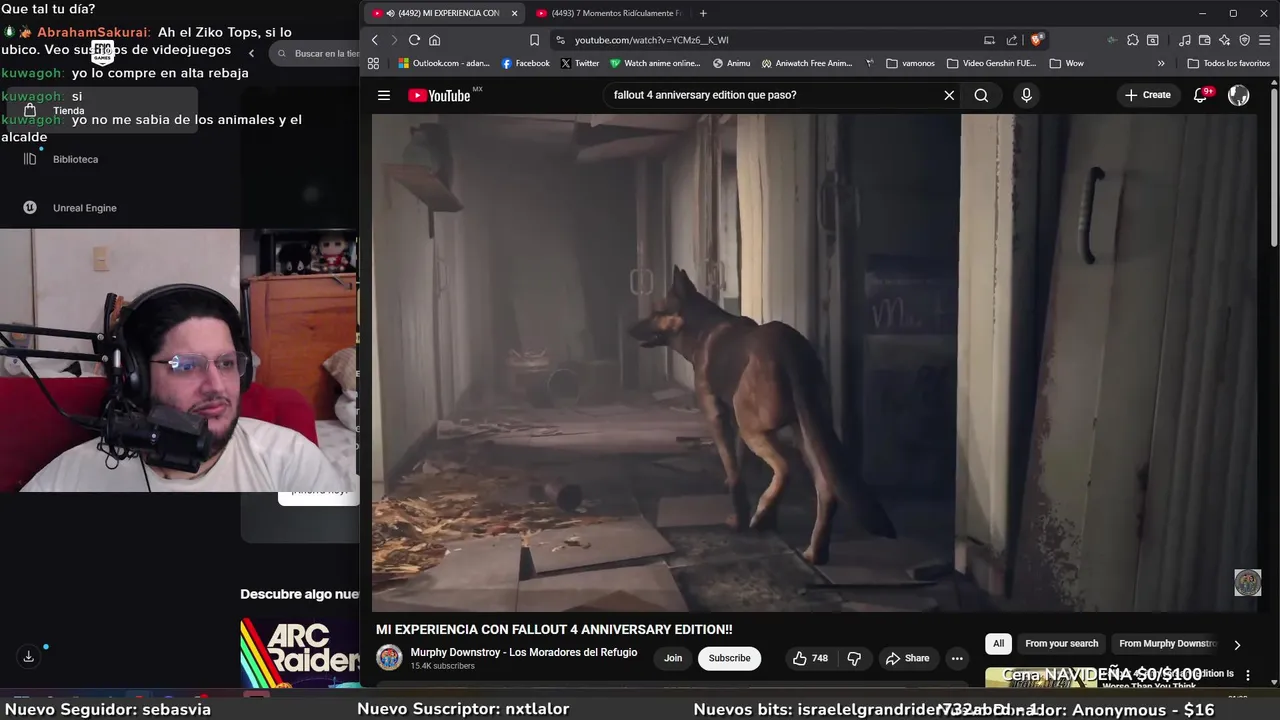The height and width of the screenshot is (720, 1280).
Task: Show more filter chips with the right chevron
Action: click(x=1237, y=645)
